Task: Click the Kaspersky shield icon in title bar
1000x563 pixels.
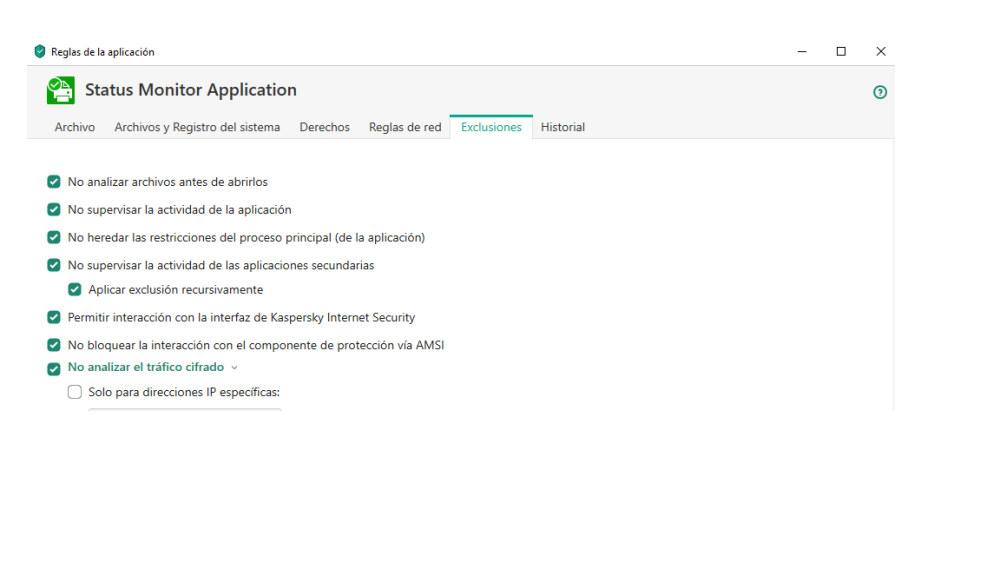Action: point(40,52)
